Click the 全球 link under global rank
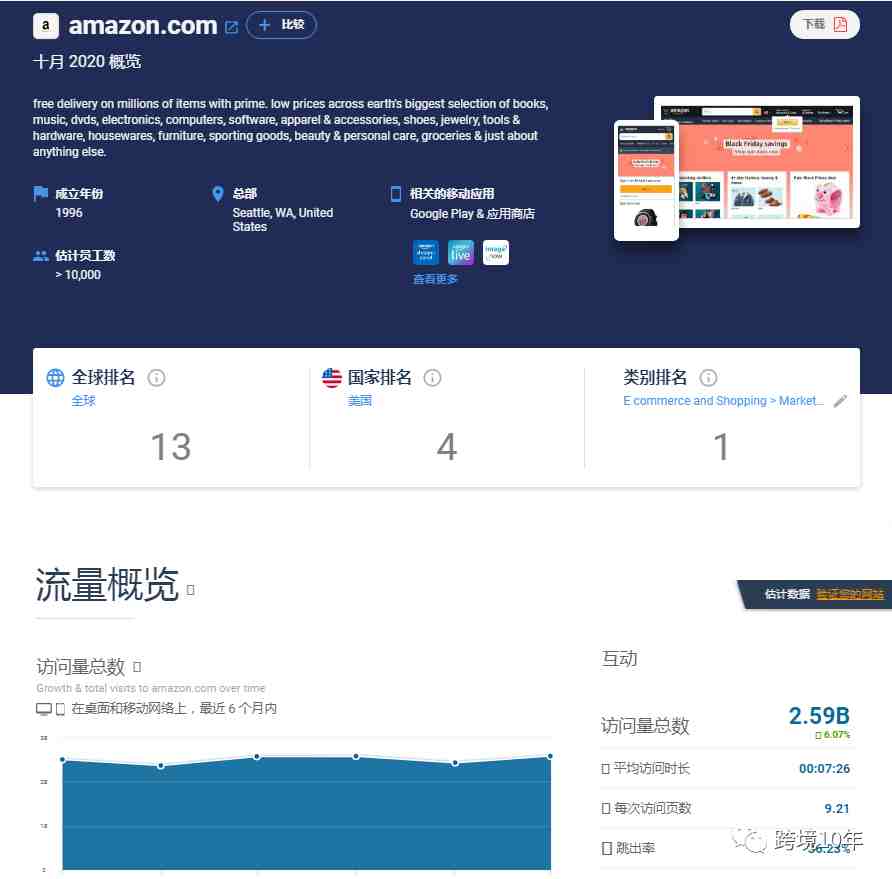The width and height of the screenshot is (892, 879). 84,401
